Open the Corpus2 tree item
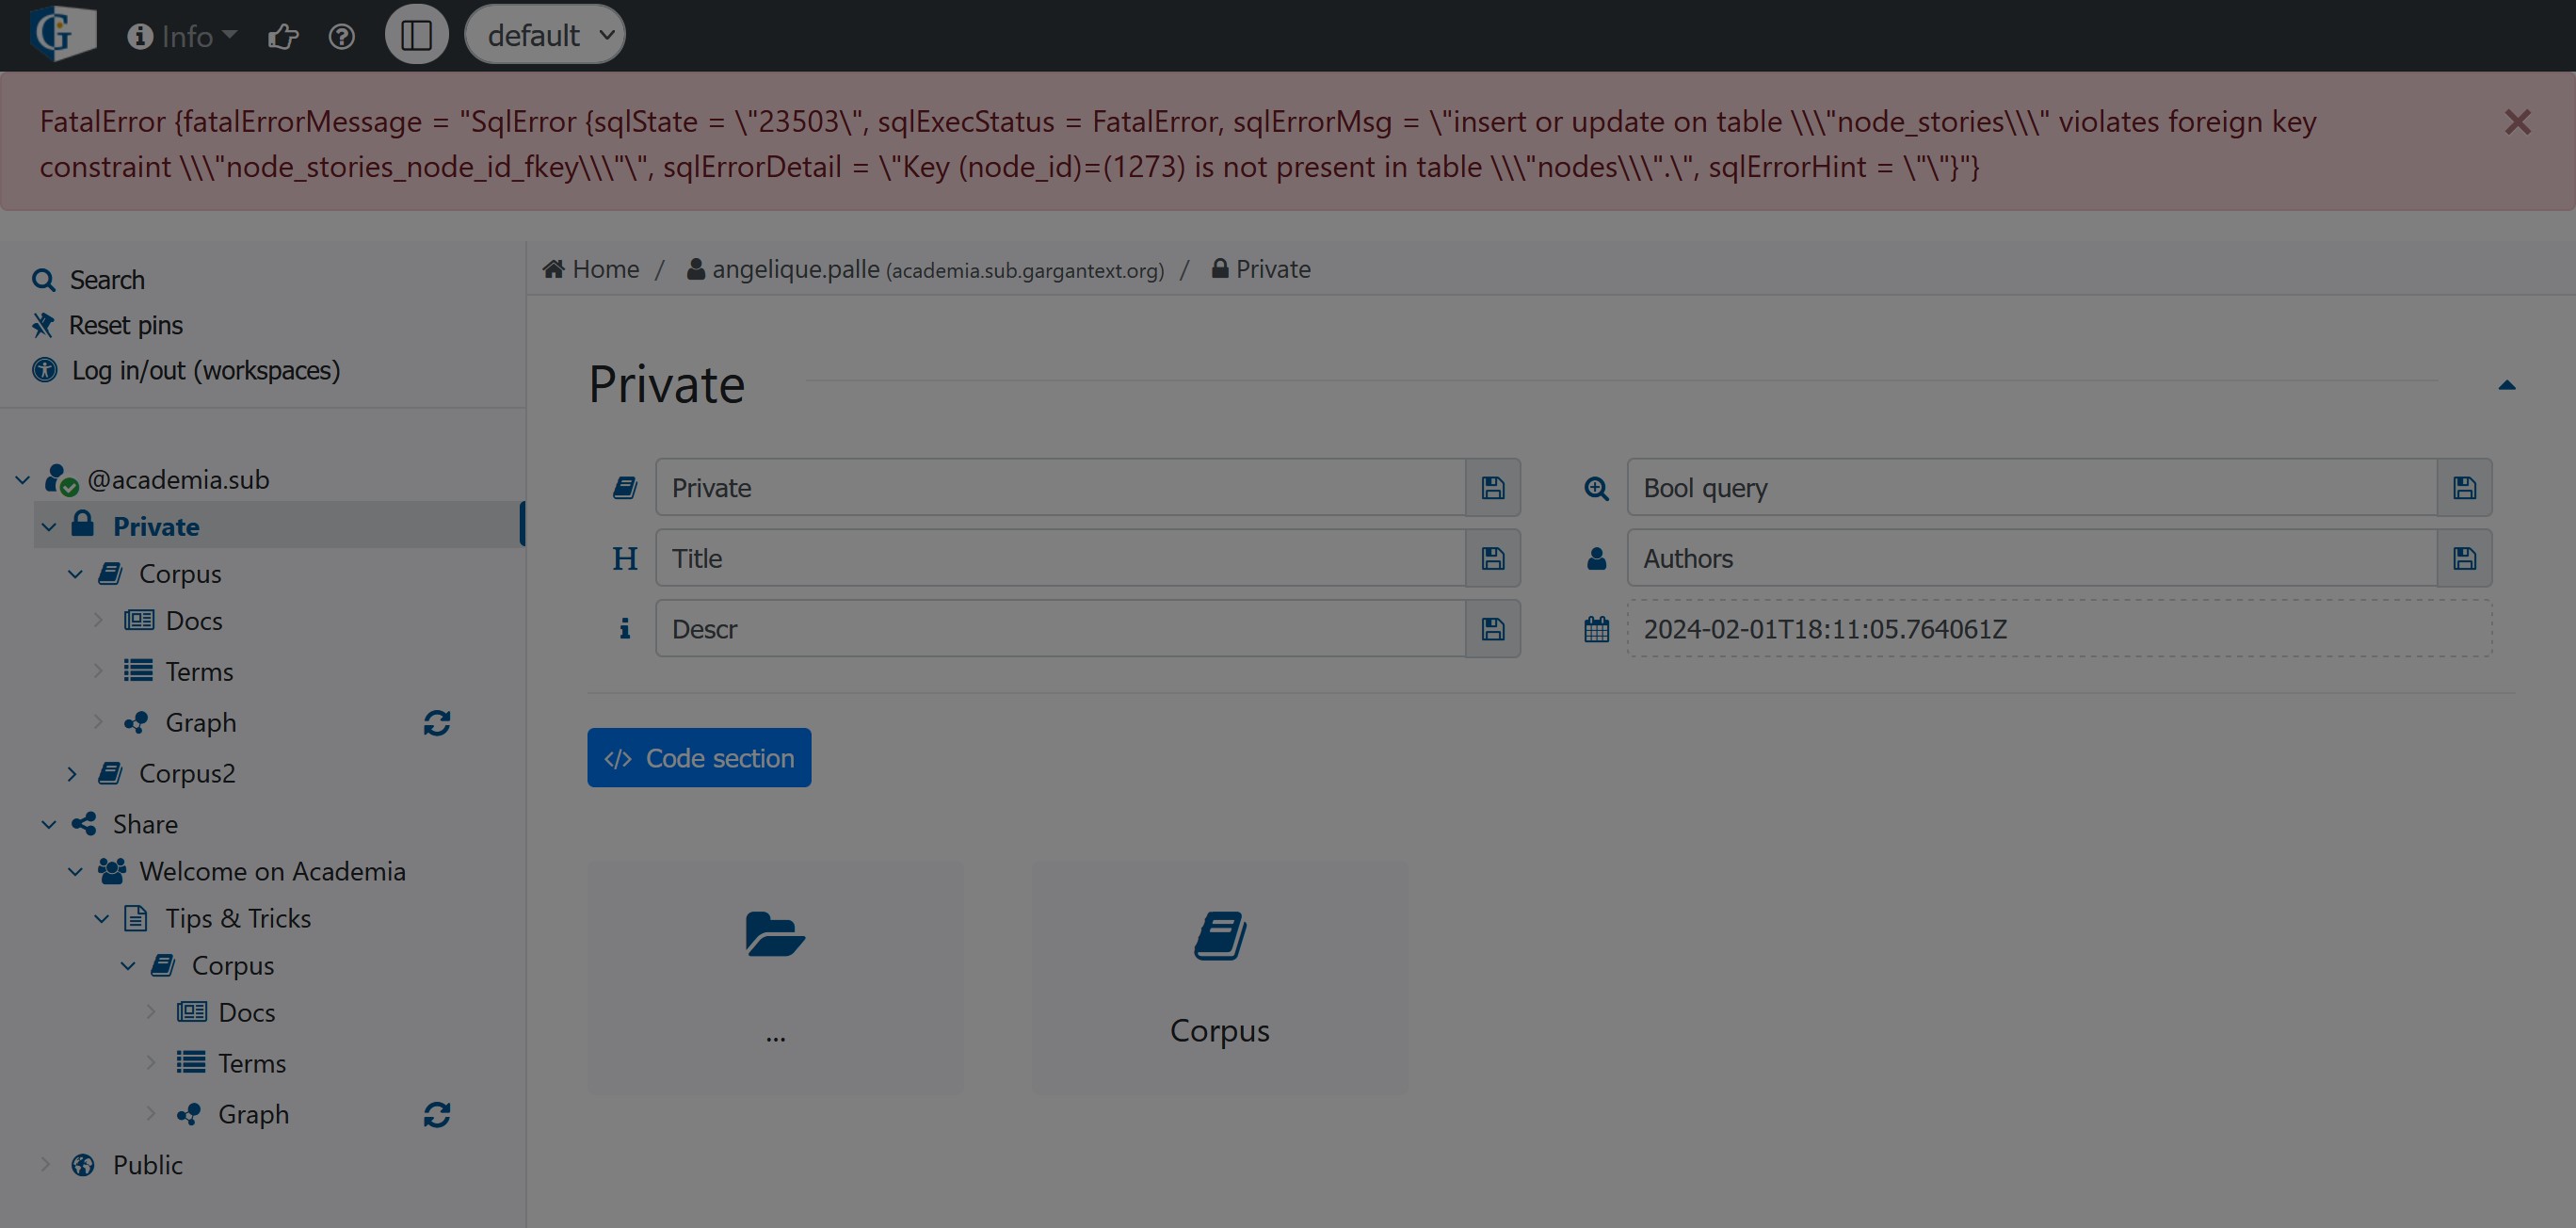The height and width of the screenshot is (1228, 2576). click(x=187, y=773)
